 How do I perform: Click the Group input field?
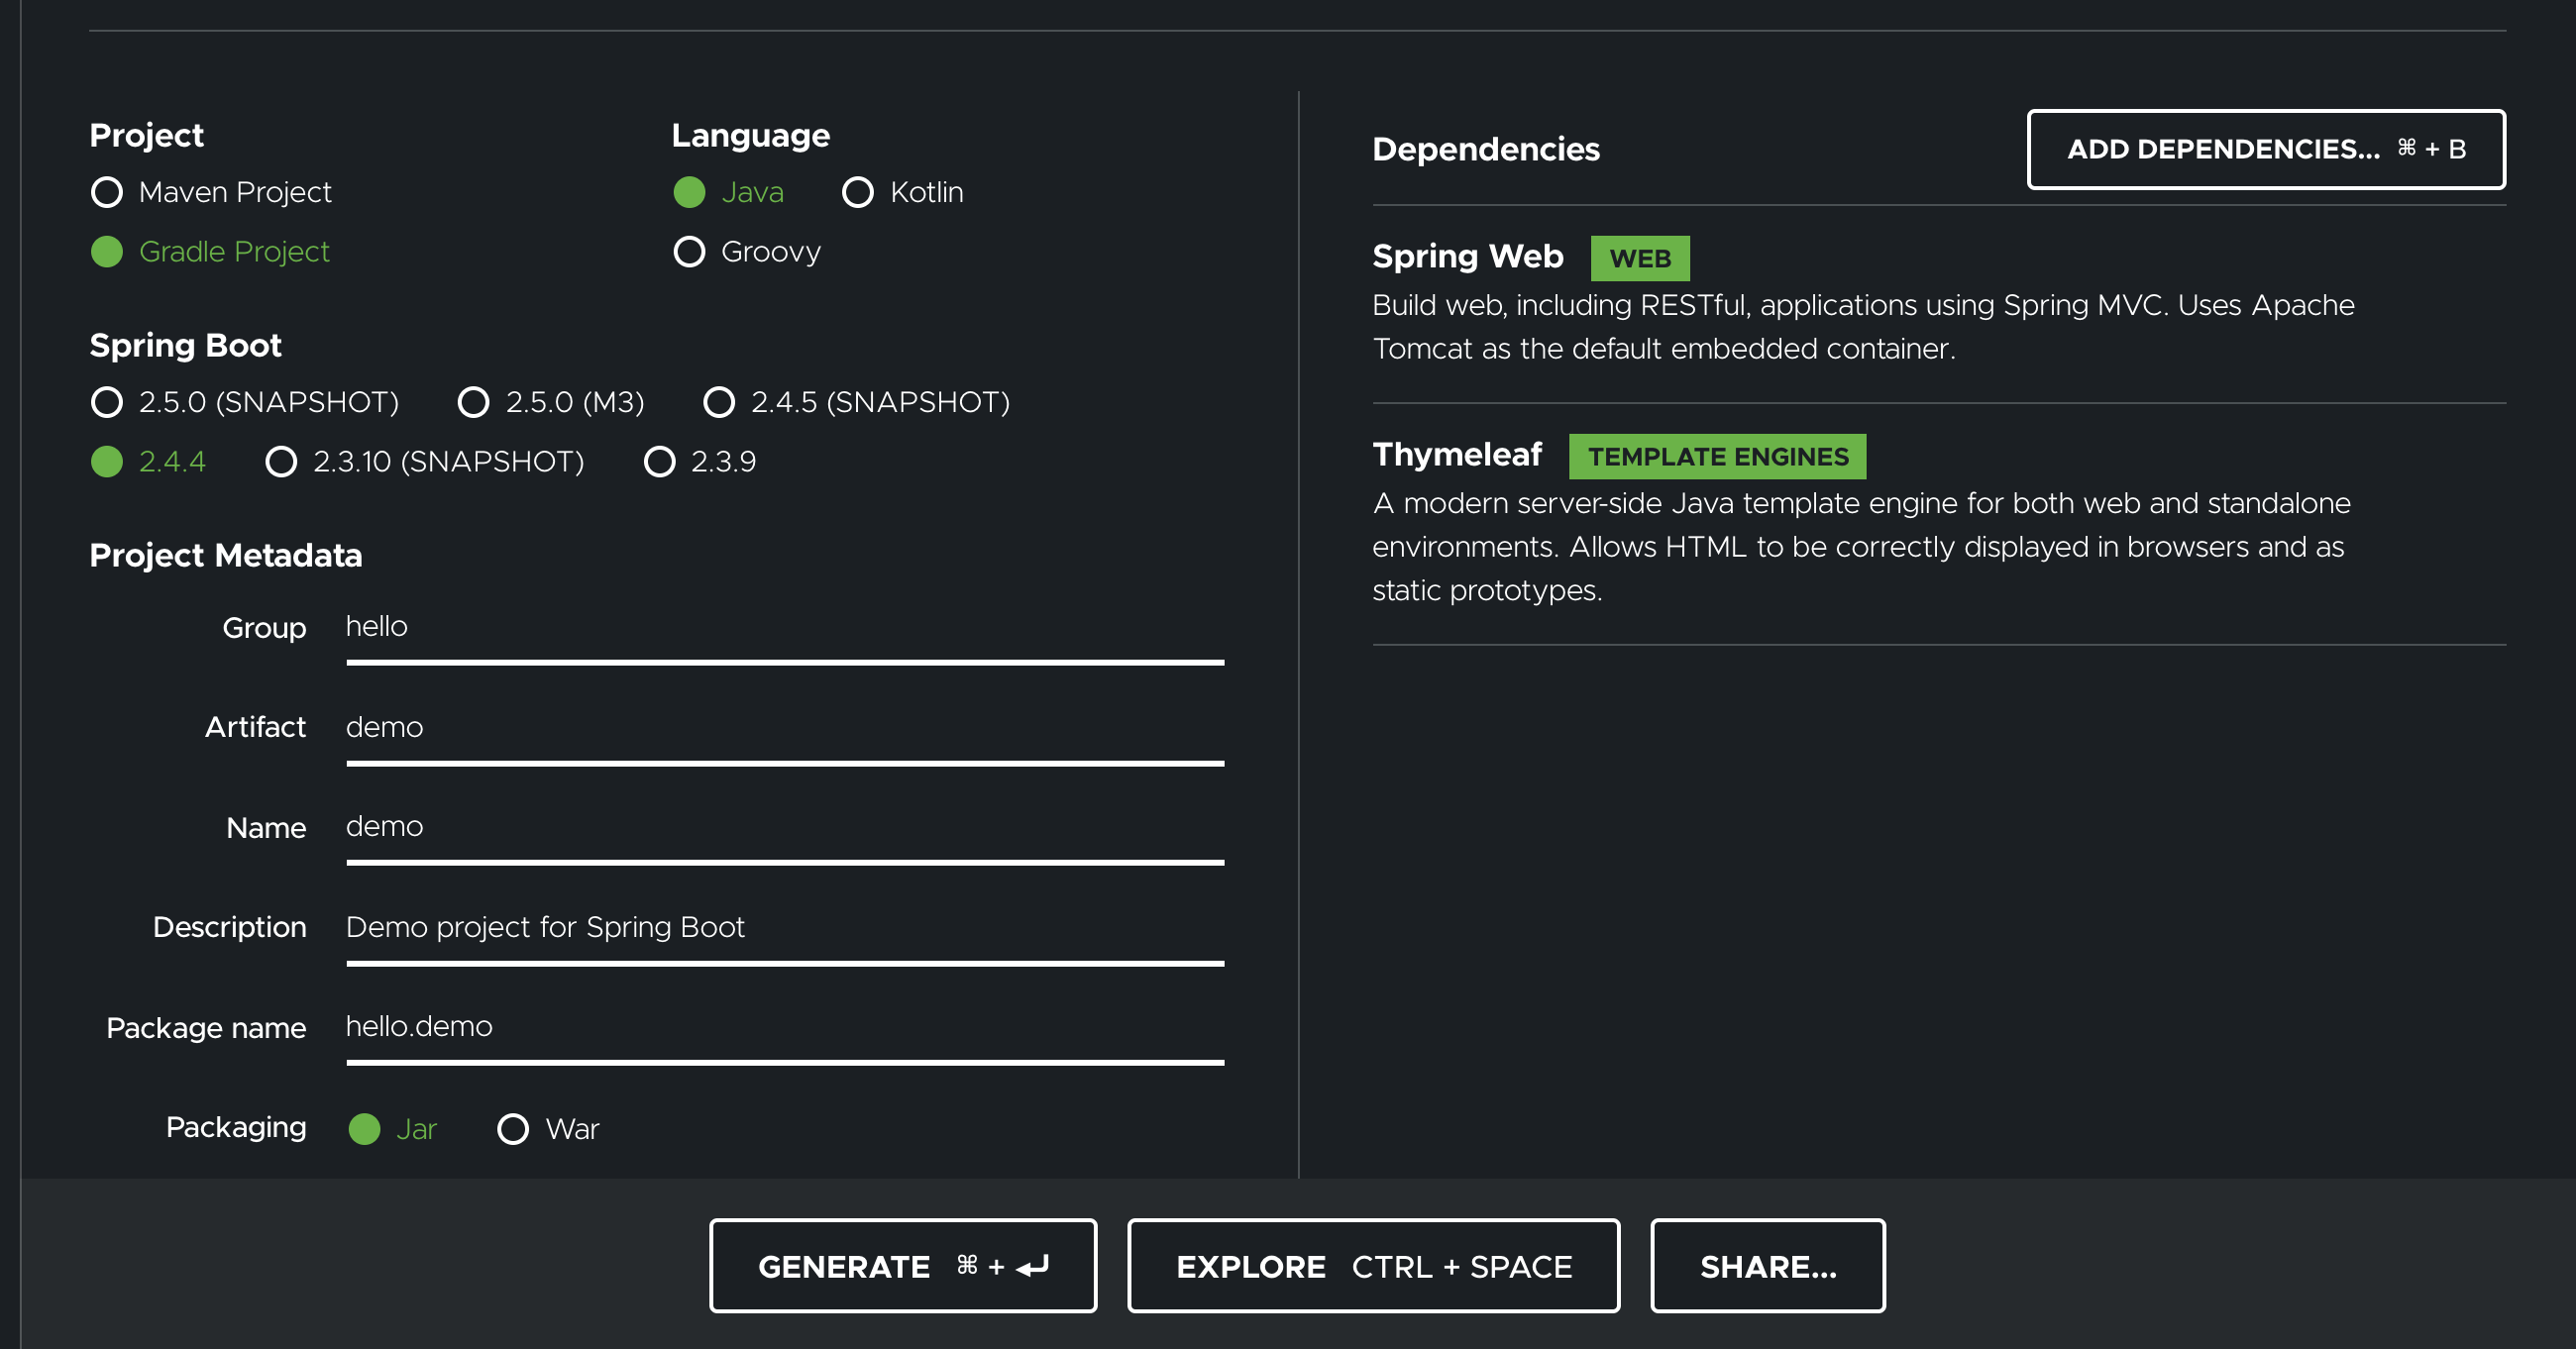784,628
